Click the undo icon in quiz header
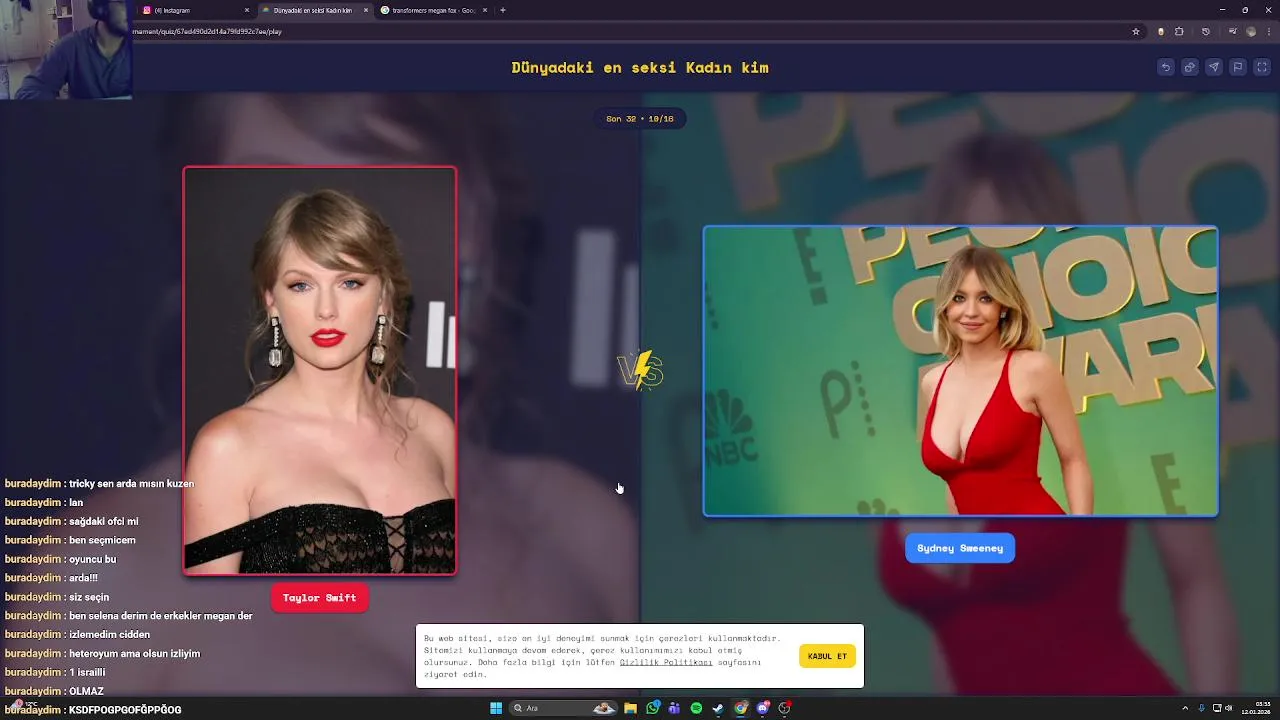1280x720 pixels. [x=1165, y=67]
